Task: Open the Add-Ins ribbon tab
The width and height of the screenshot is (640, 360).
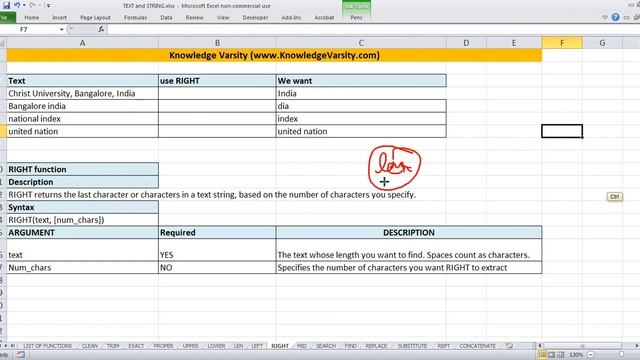Action: click(291, 18)
